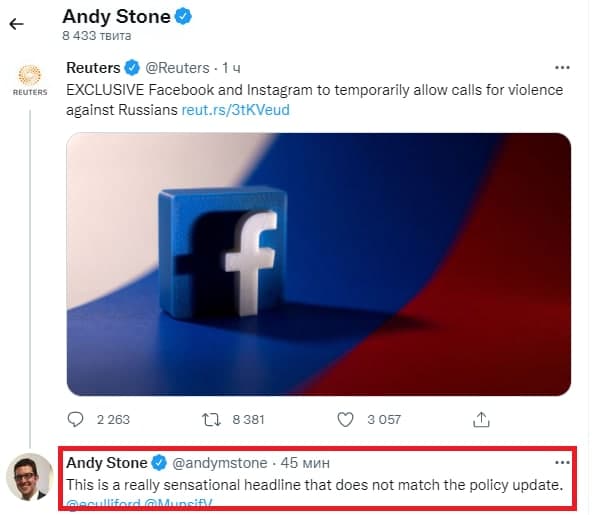610x515 pixels.
Task: Click the @Reuters handle
Action: pos(178,68)
